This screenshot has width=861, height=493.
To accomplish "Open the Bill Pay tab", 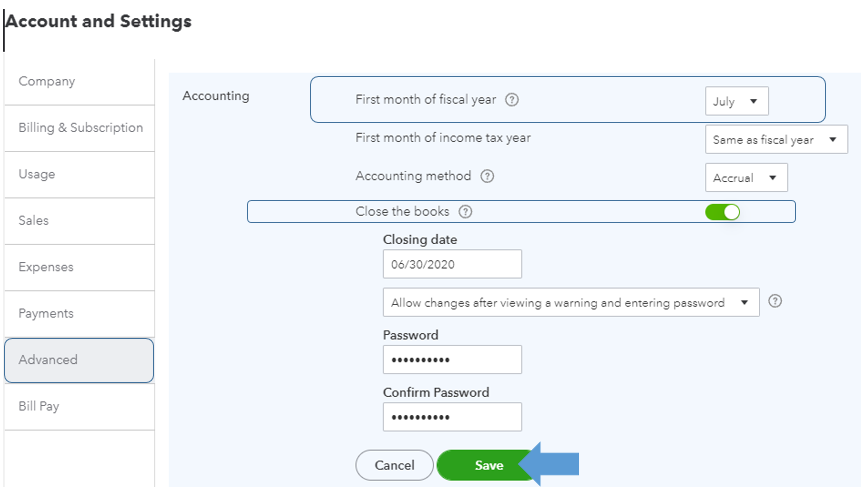I will (x=78, y=406).
